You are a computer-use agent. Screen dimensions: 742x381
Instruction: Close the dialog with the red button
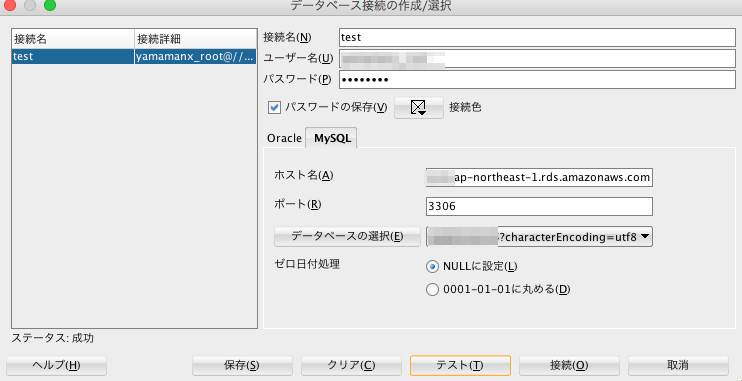click(x=9, y=5)
